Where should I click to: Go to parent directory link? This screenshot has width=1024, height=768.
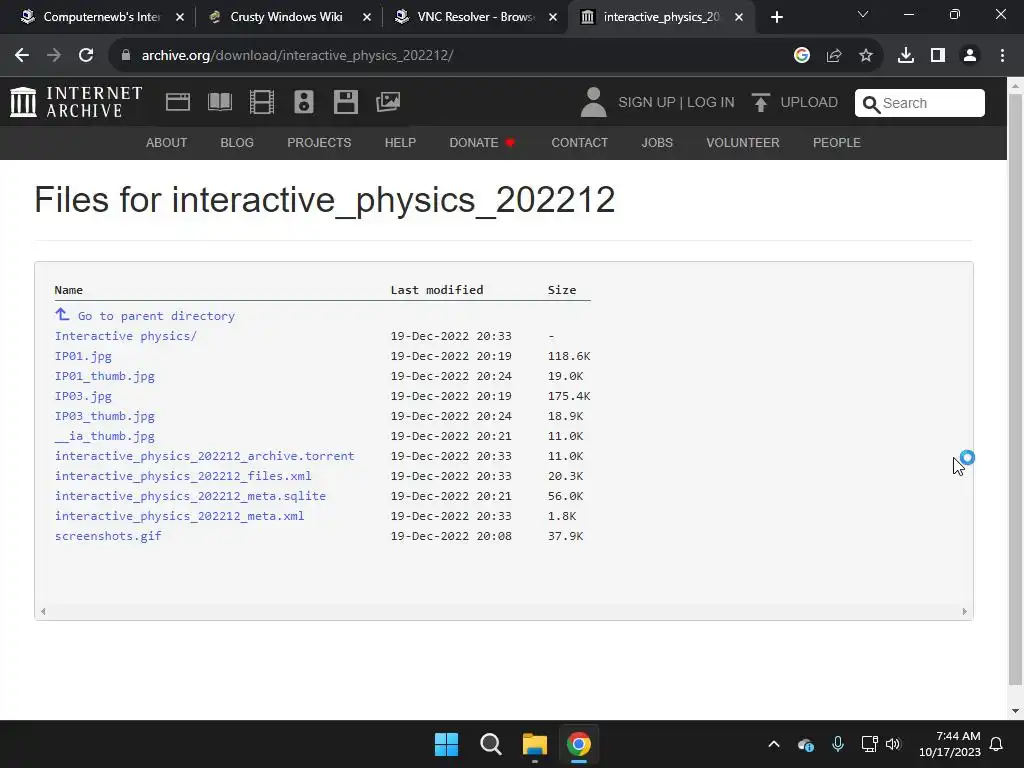(156, 316)
